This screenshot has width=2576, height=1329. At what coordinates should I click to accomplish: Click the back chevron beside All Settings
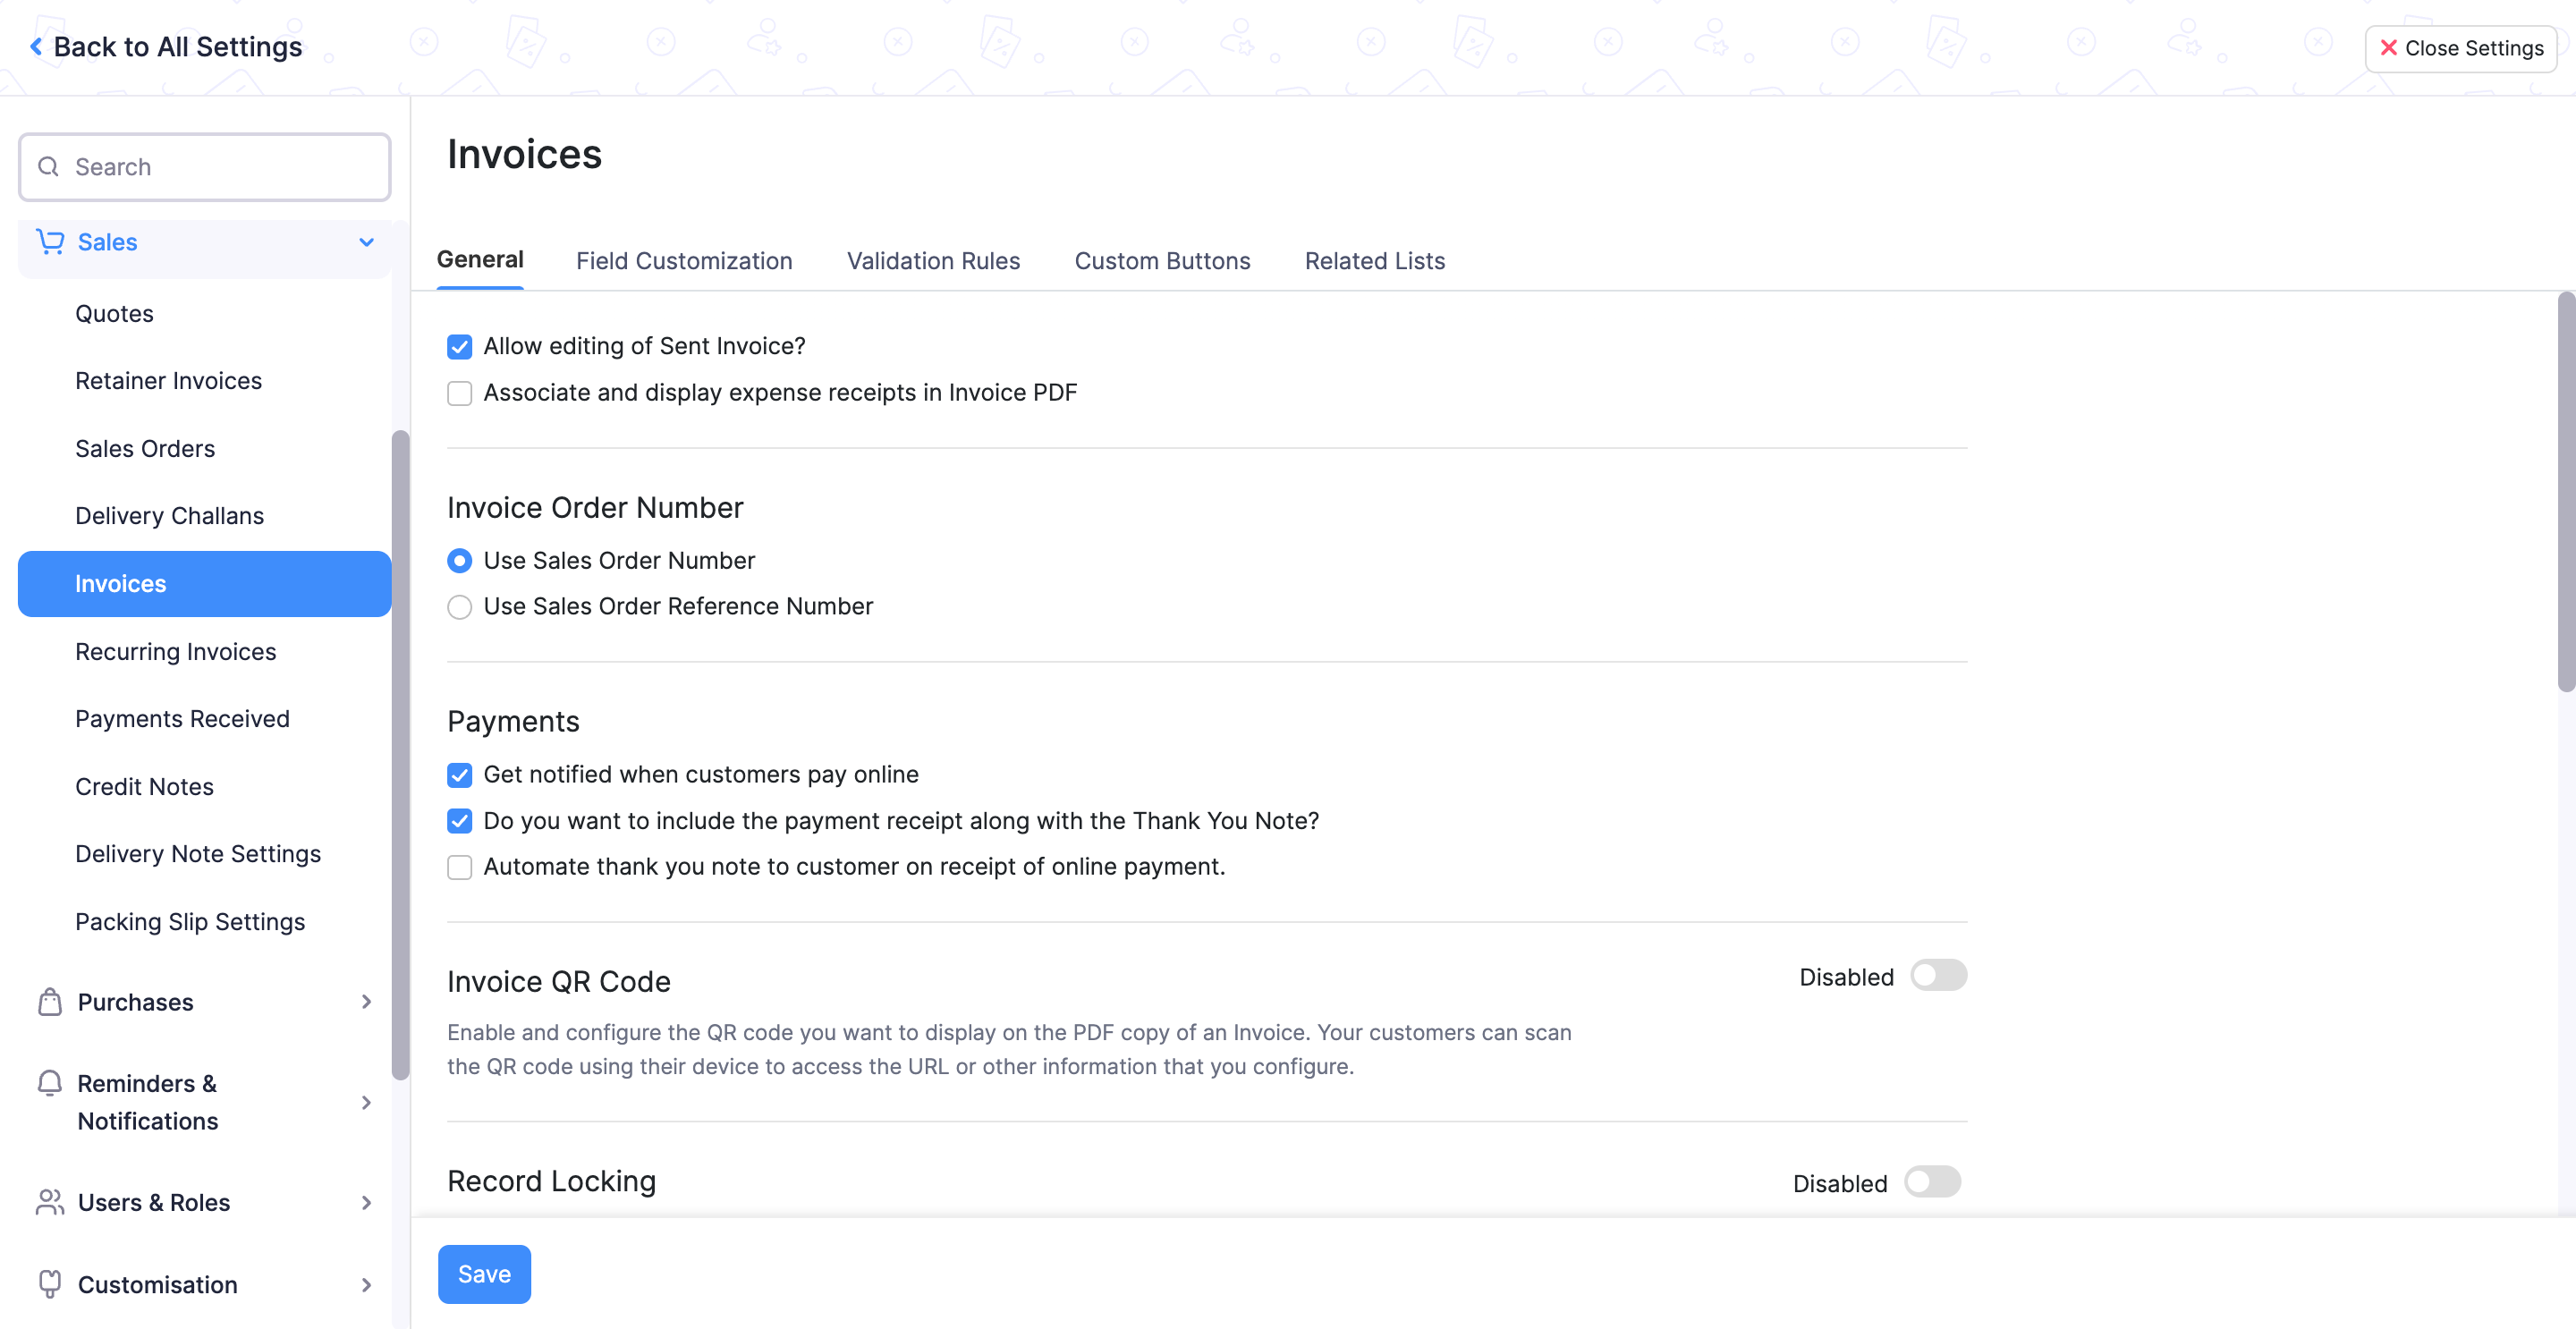point(36,46)
